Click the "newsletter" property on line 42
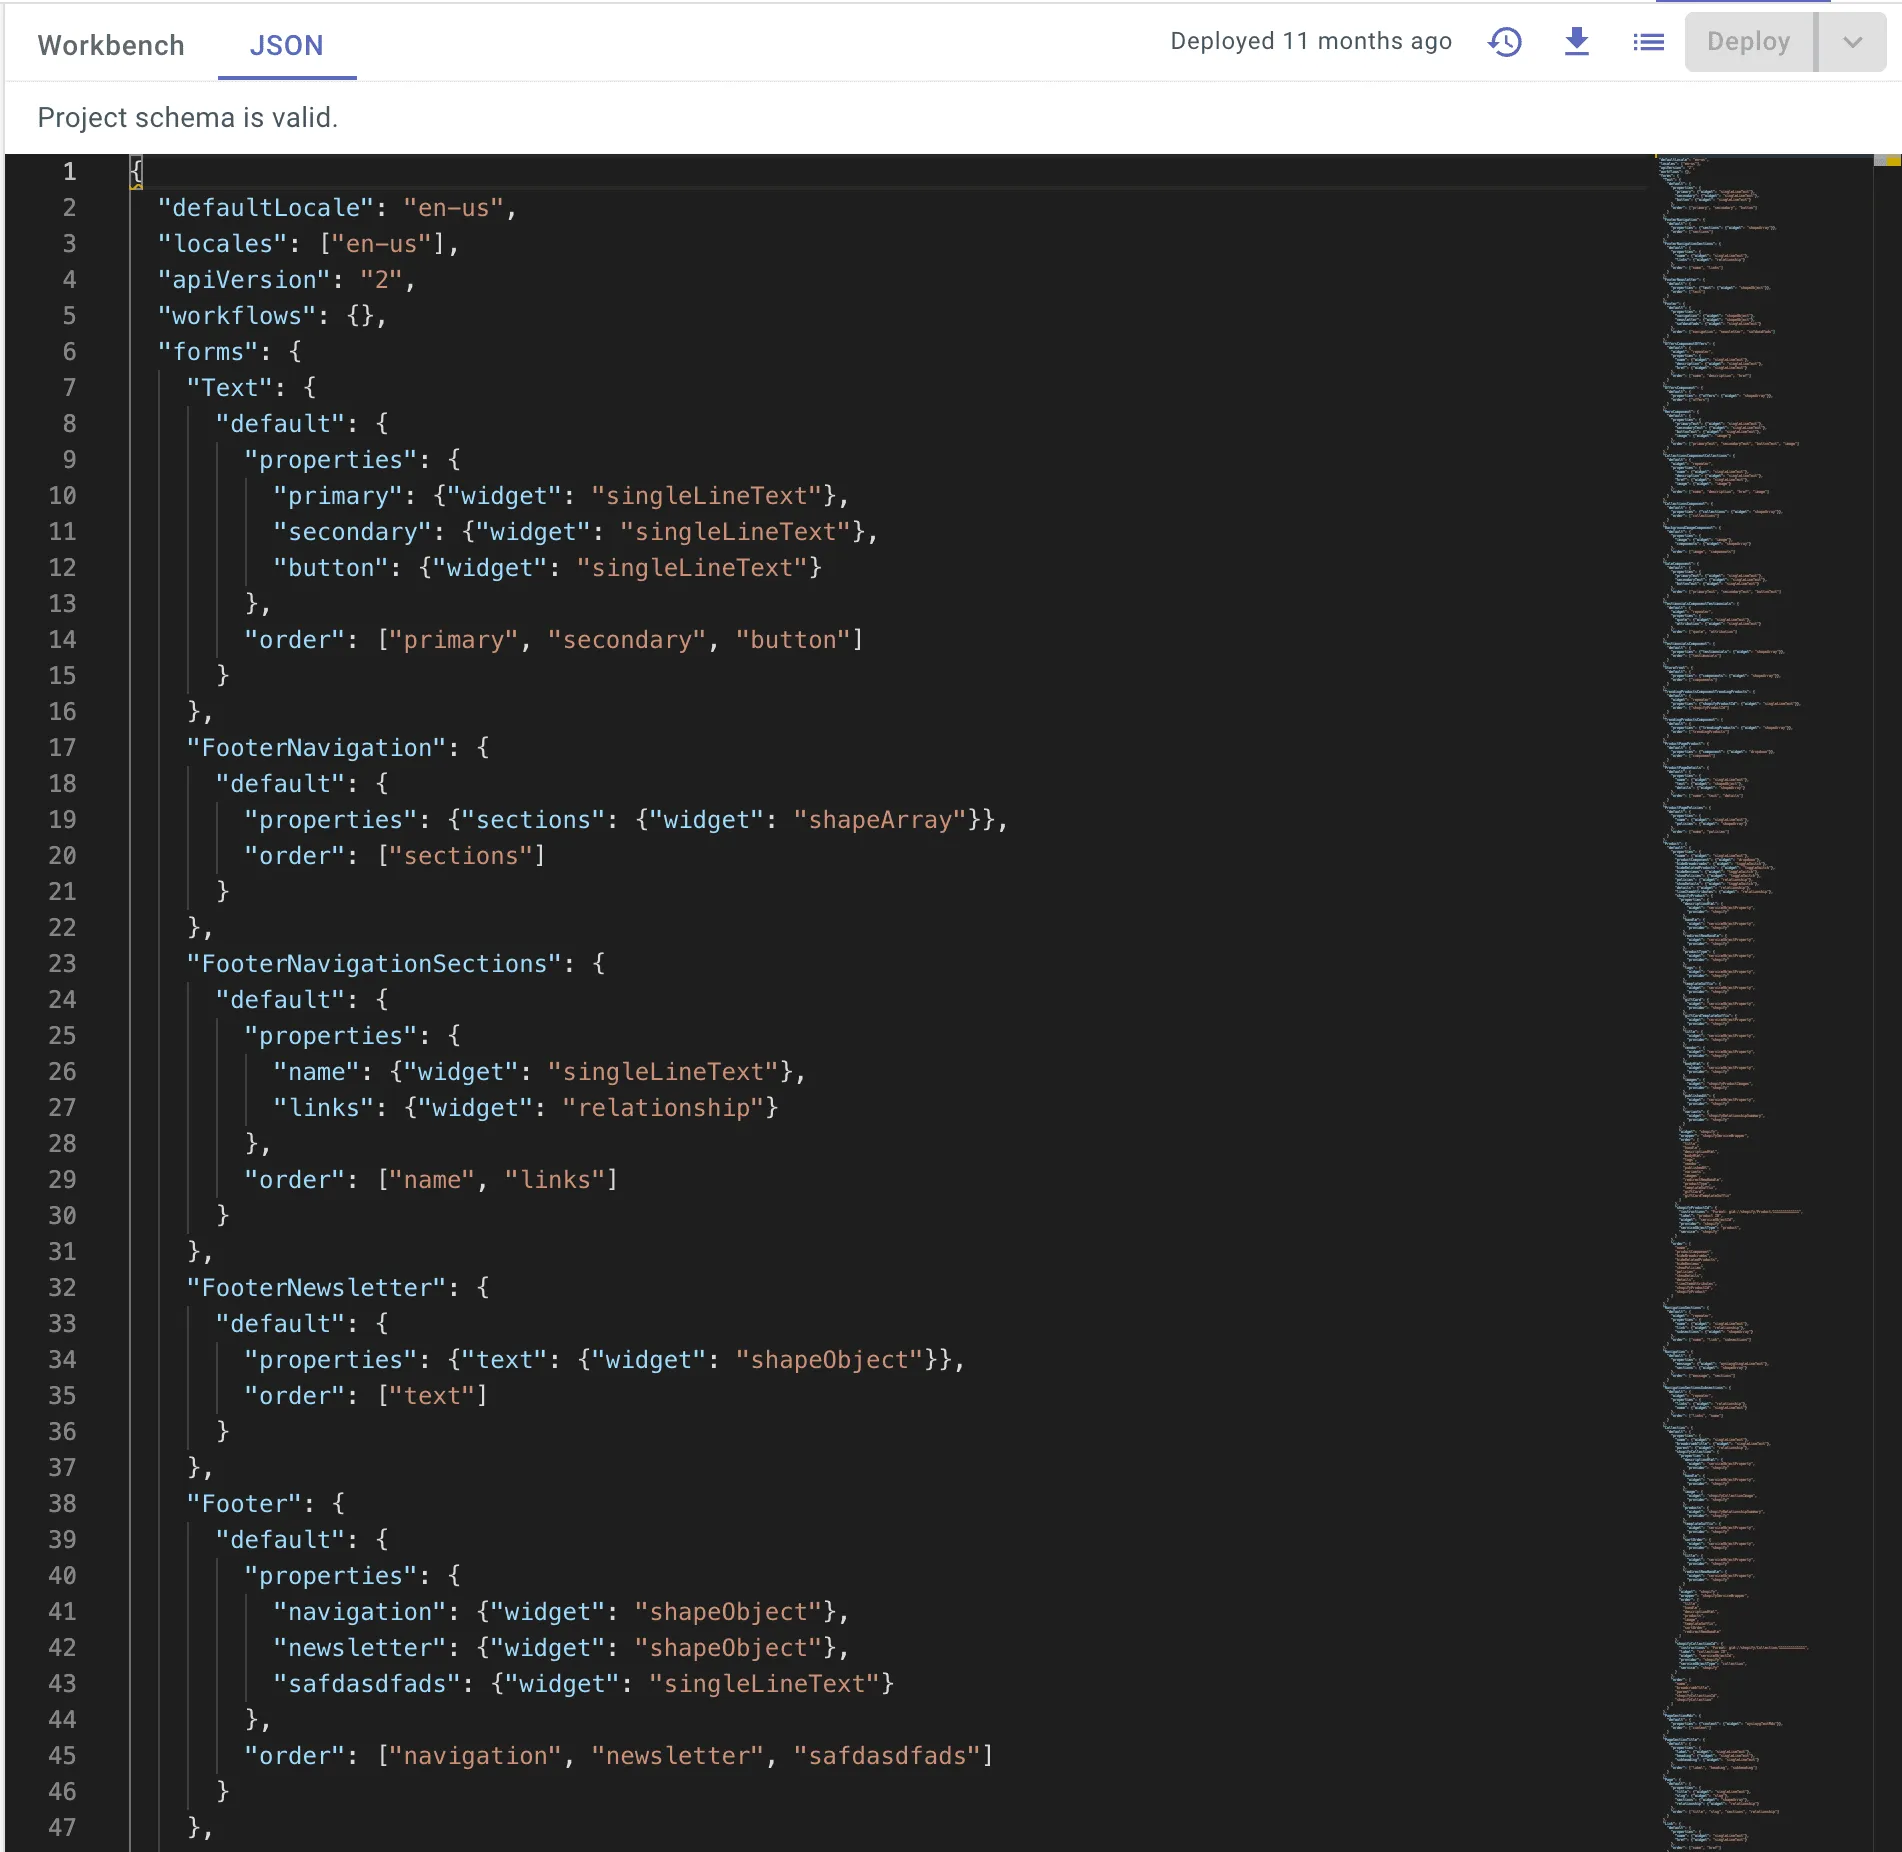This screenshot has width=1902, height=1852. 360,1648
